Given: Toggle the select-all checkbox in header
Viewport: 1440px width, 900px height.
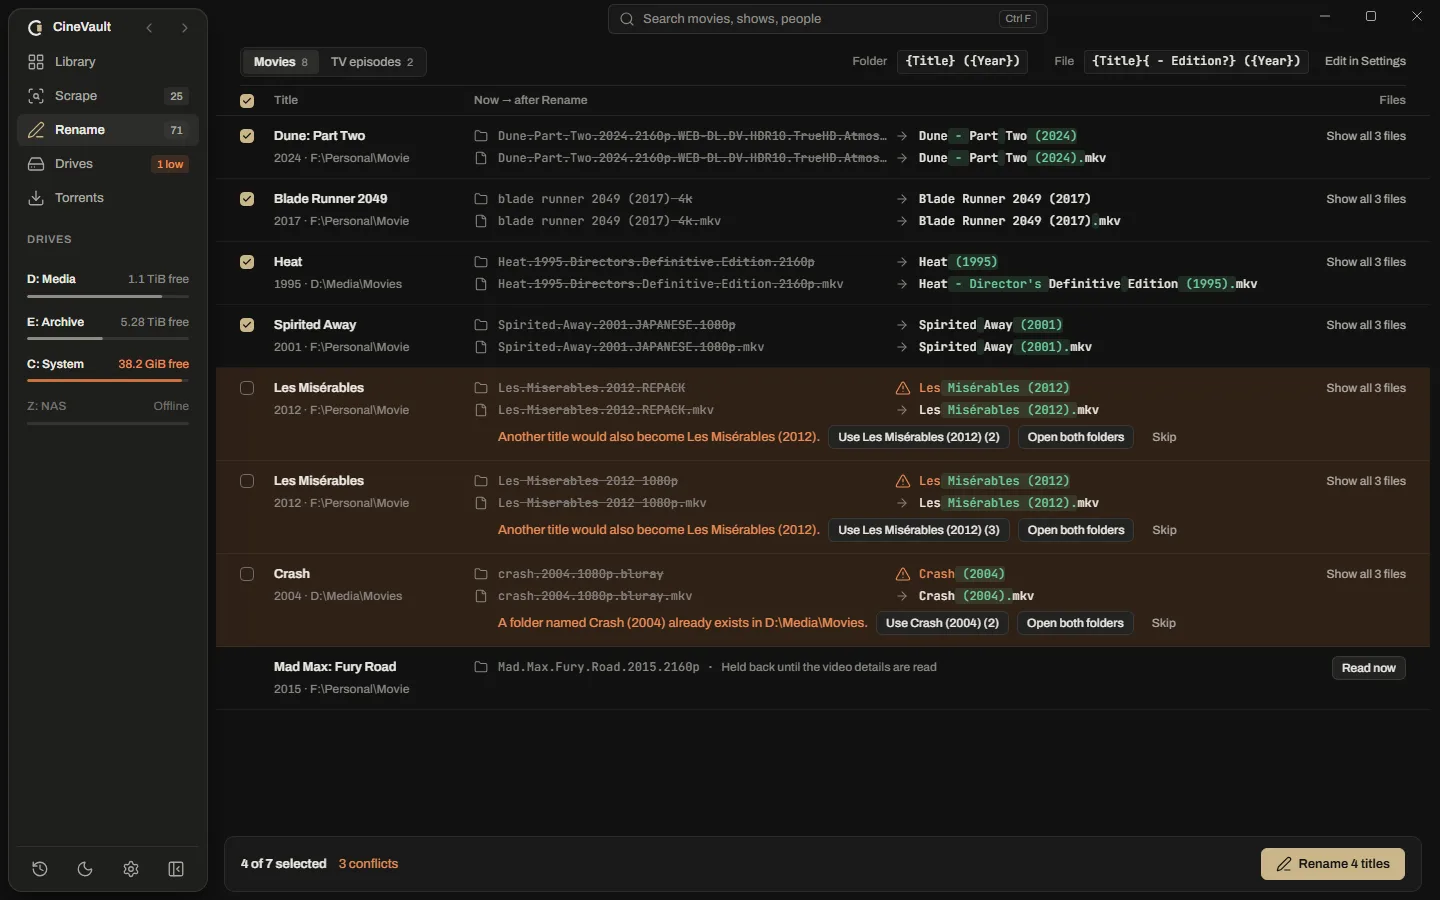Looking at the screenshot, I should click(247, 101).
